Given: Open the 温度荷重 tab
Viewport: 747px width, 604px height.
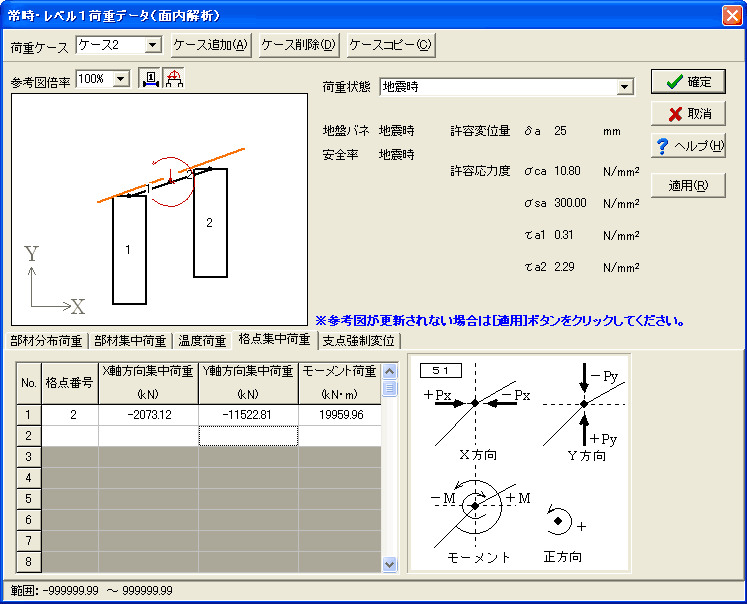Looking at the screenshot, I should (x=202, y=341).
